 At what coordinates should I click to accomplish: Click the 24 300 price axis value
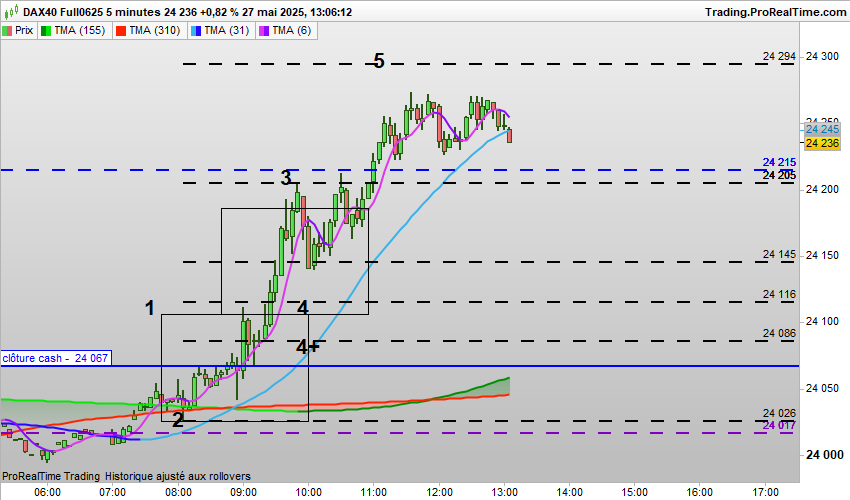822,56
